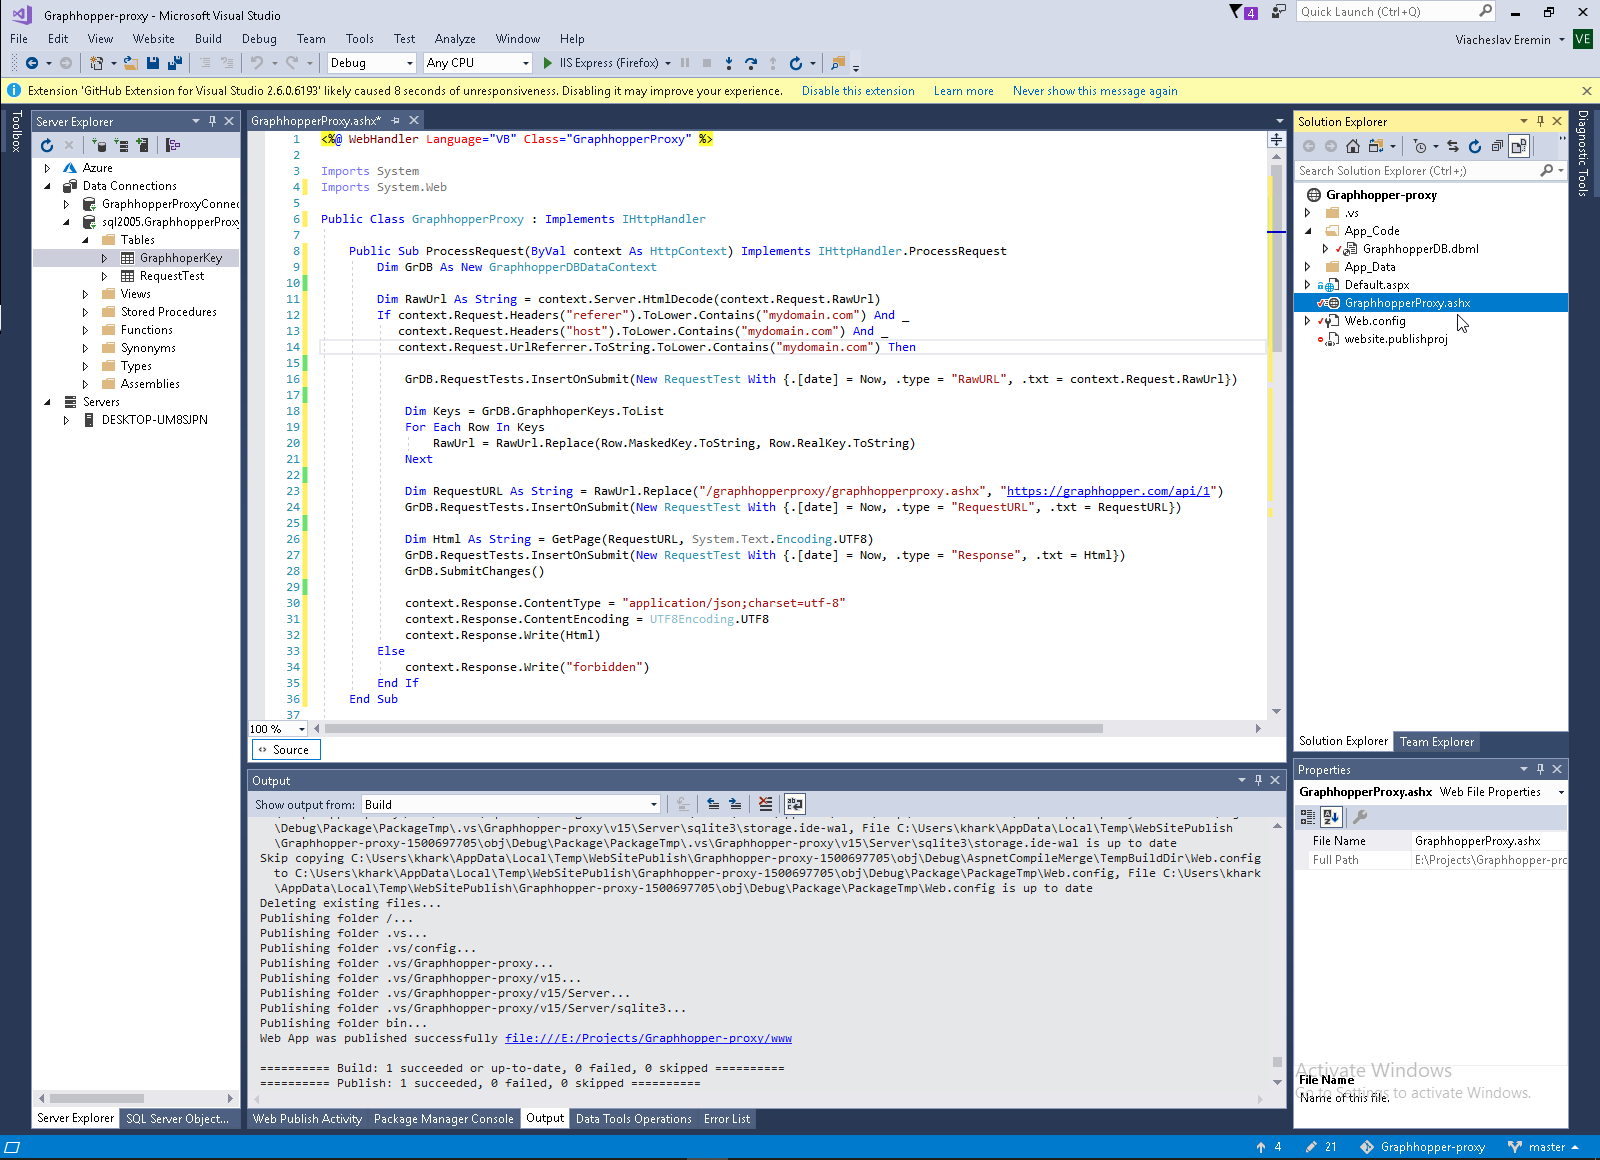Collapse all items in Solution Explorer
The image size is (1600, 1160).
(1497, 146)
